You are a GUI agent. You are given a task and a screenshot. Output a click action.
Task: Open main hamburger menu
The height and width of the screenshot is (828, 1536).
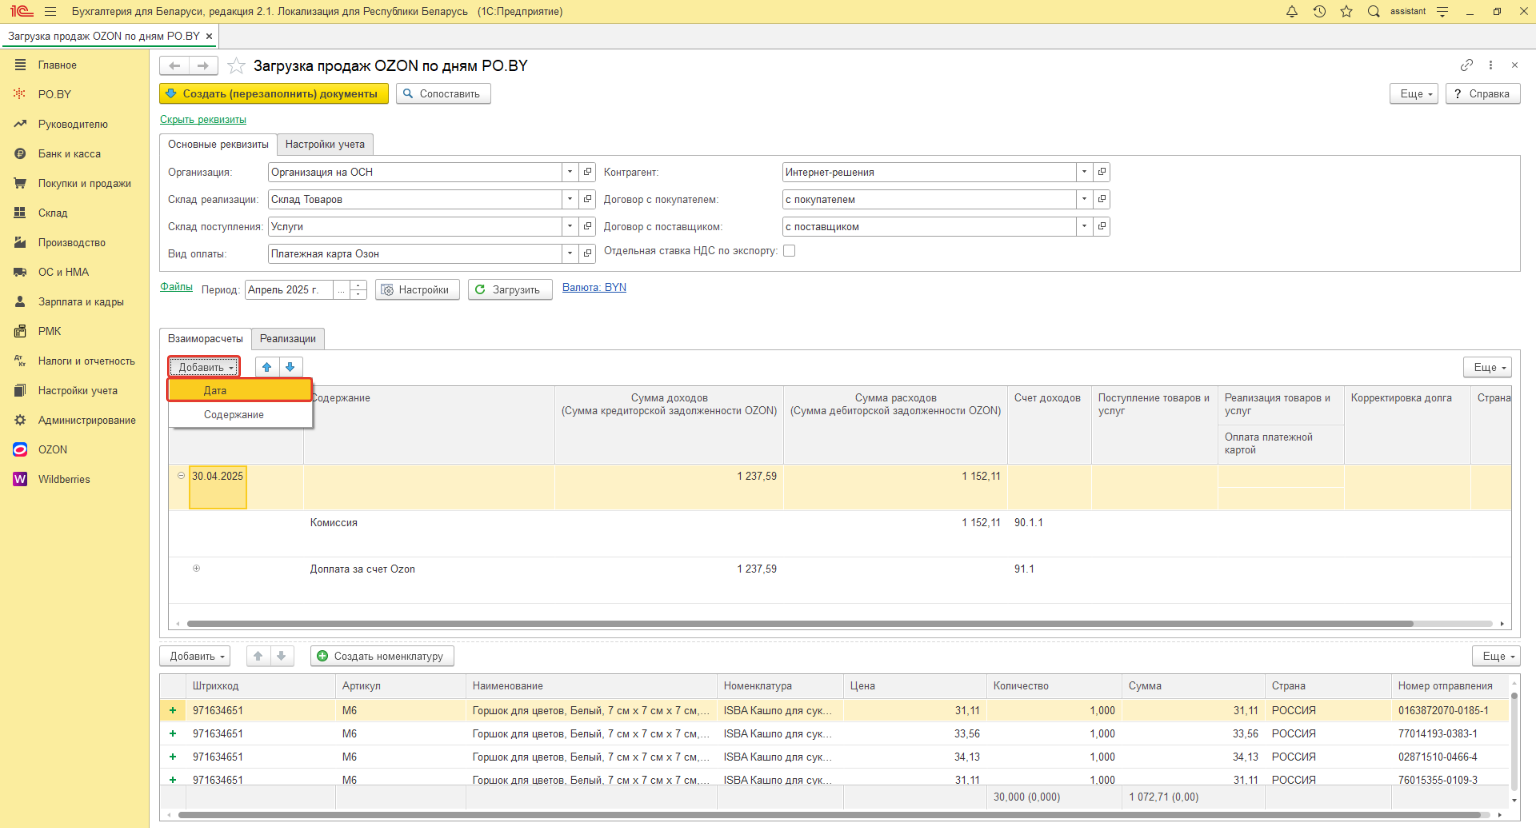(x=50, y=11)
